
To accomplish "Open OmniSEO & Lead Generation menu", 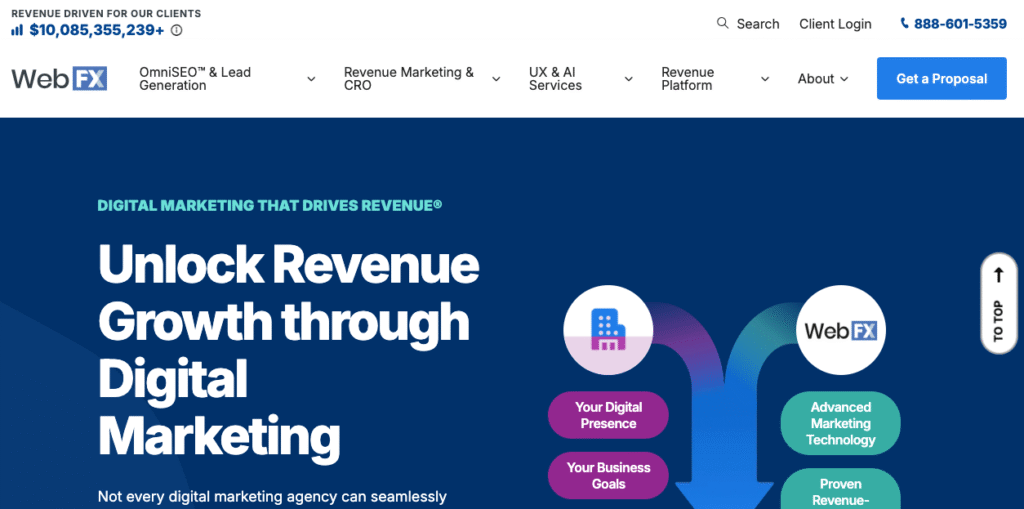I will pyautogui.click(x=195, y=79).
